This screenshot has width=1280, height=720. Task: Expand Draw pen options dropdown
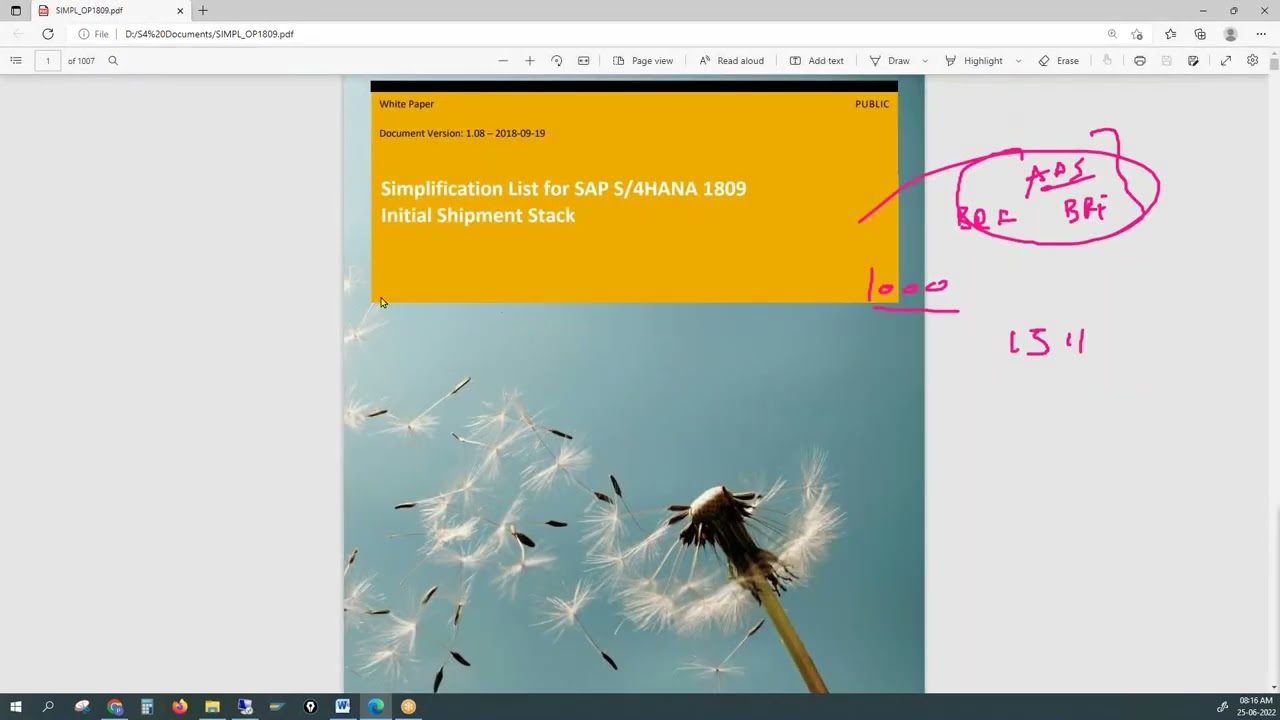coord(925,61)
